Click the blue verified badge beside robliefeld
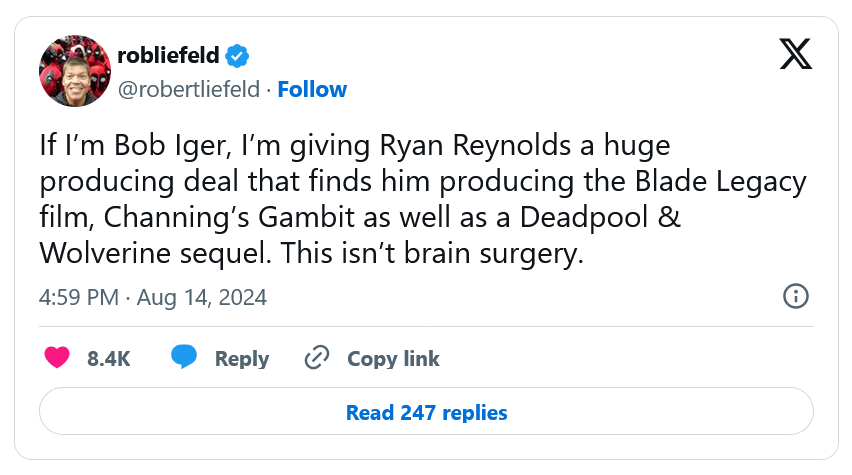Viewport: 852px width, 475px height. pos(237,55)
